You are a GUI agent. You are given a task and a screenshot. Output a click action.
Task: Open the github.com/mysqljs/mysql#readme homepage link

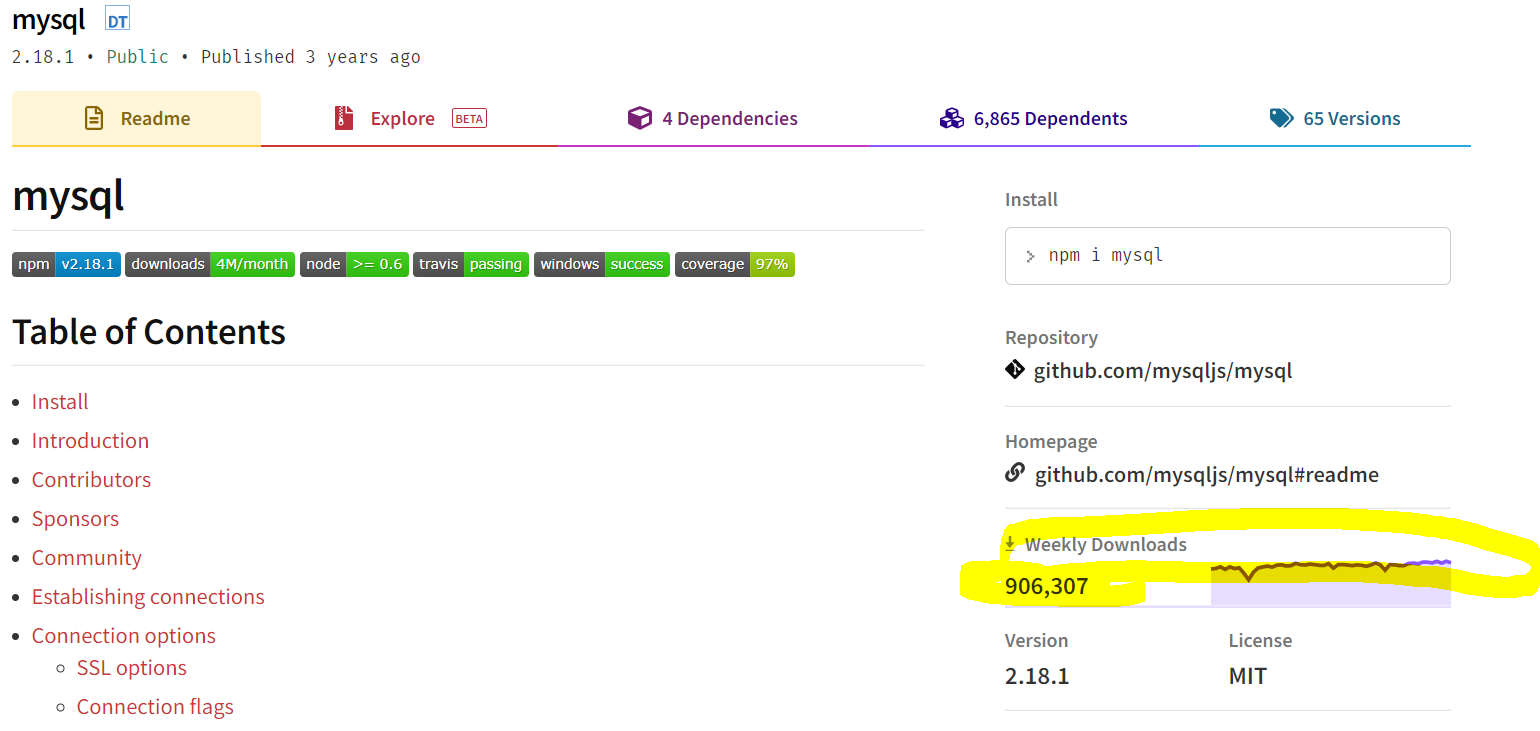pyautogui.click(x=1206, y=475)
